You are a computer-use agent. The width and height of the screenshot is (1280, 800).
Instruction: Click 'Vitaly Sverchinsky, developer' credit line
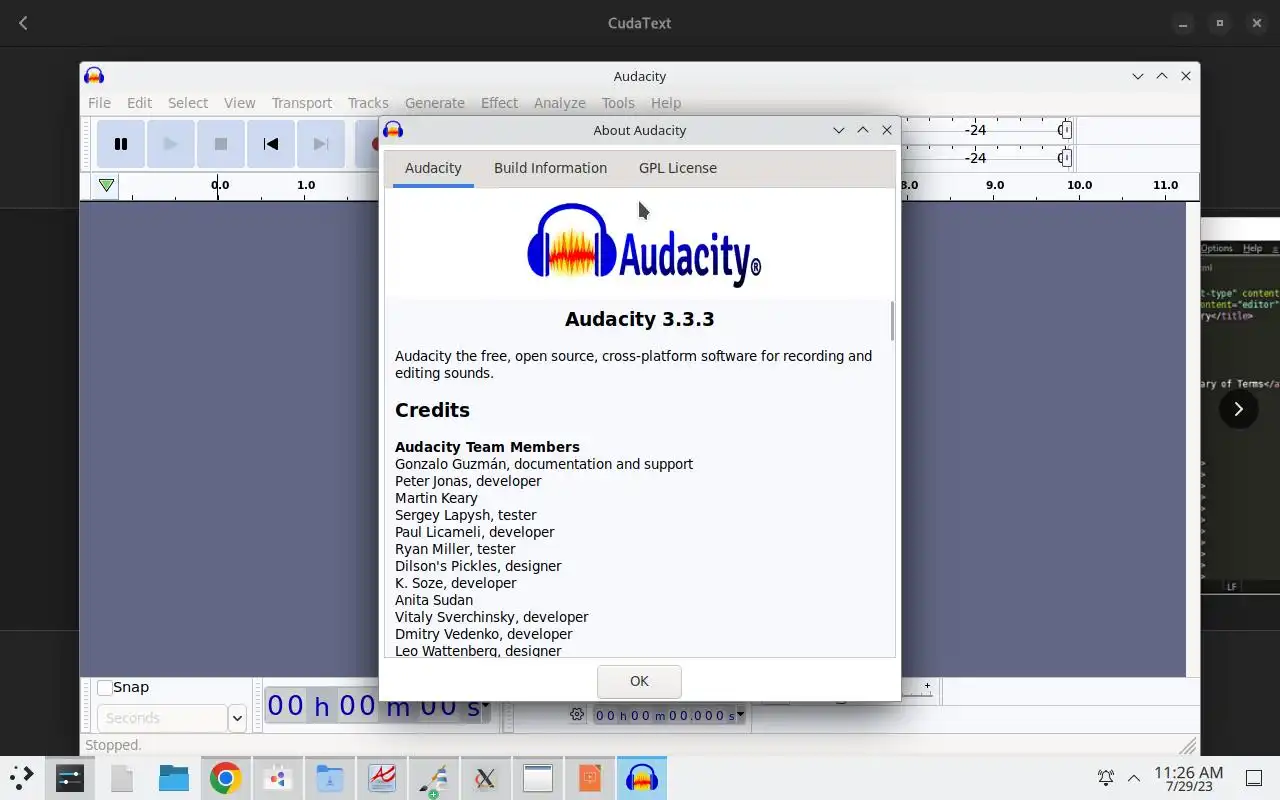491,617
